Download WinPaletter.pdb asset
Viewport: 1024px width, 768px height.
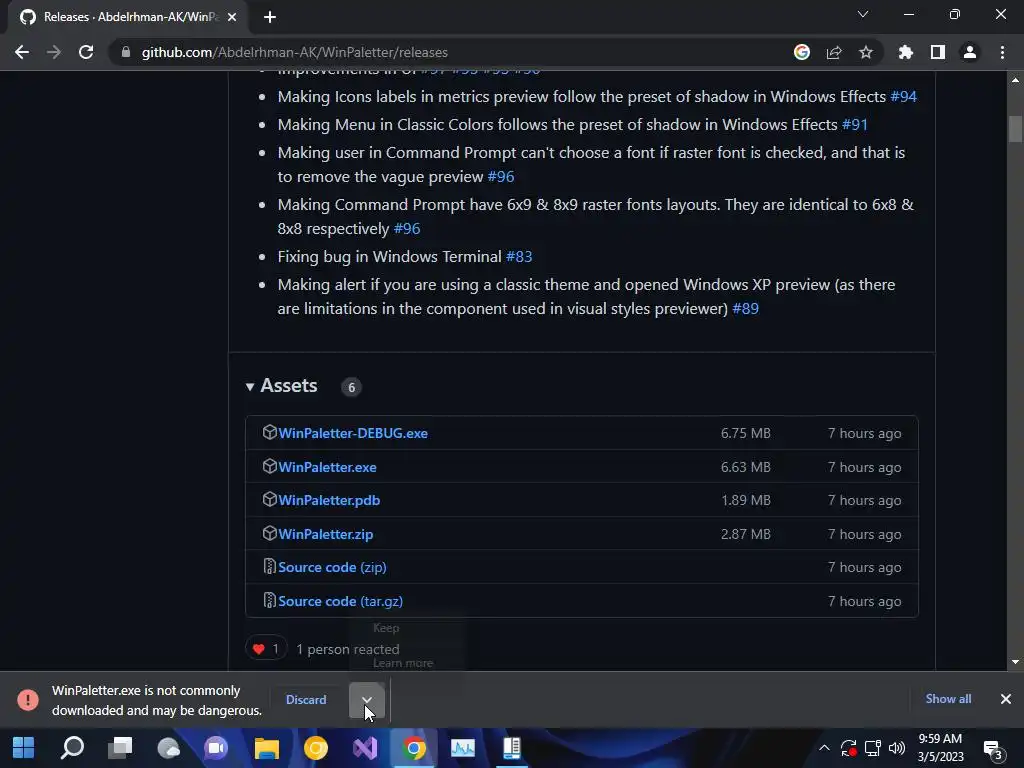(329, 500)
